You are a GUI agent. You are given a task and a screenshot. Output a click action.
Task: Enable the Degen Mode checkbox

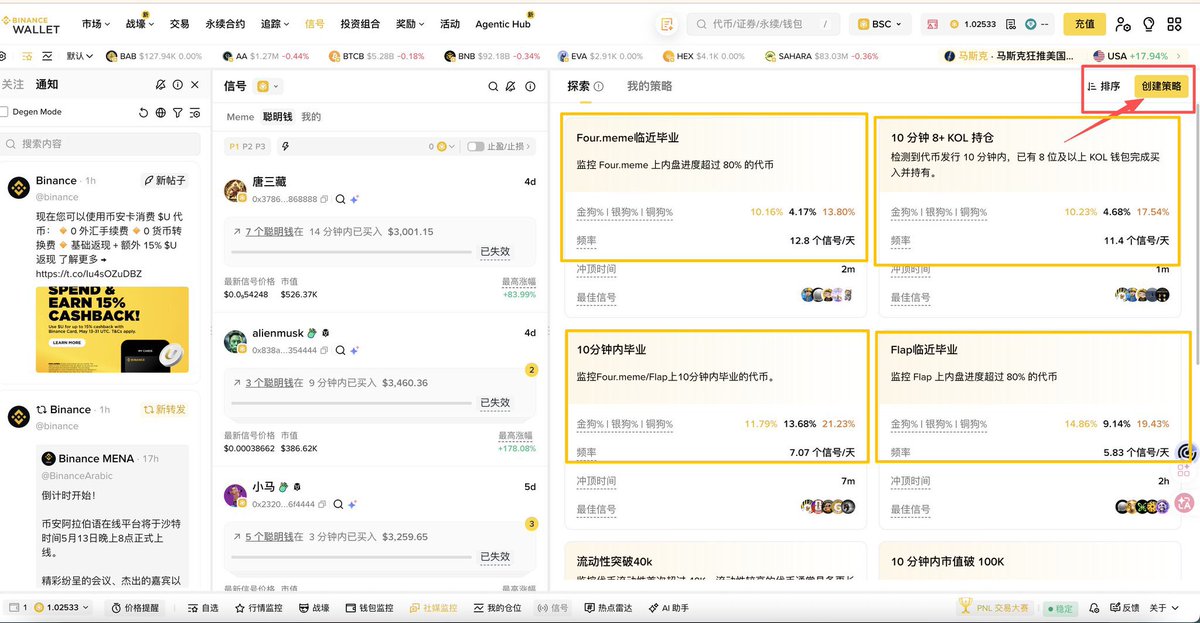point(5,112)
